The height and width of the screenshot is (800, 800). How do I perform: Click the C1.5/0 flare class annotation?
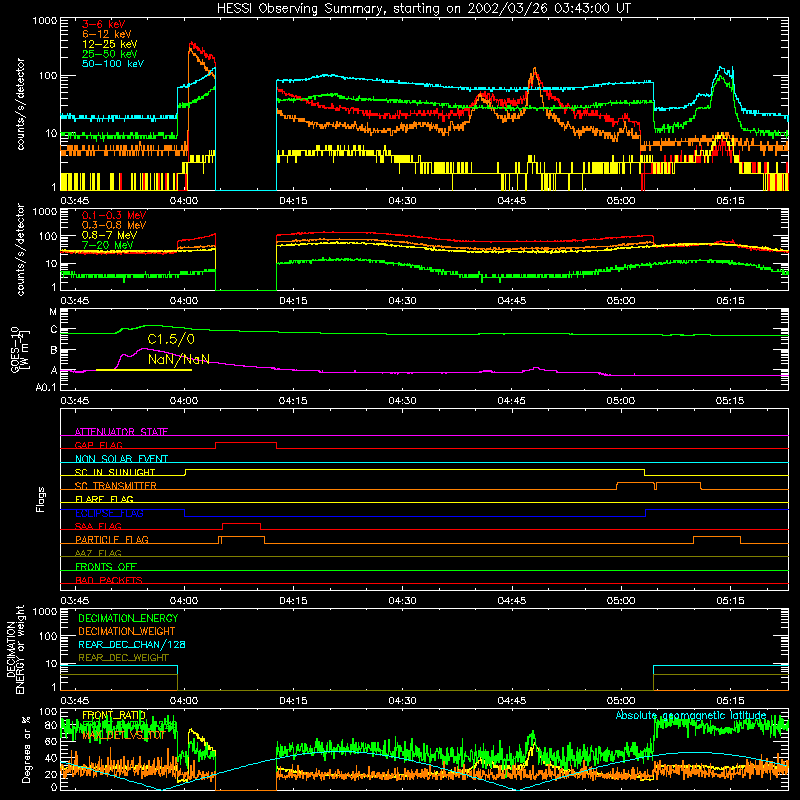[171, 339]
